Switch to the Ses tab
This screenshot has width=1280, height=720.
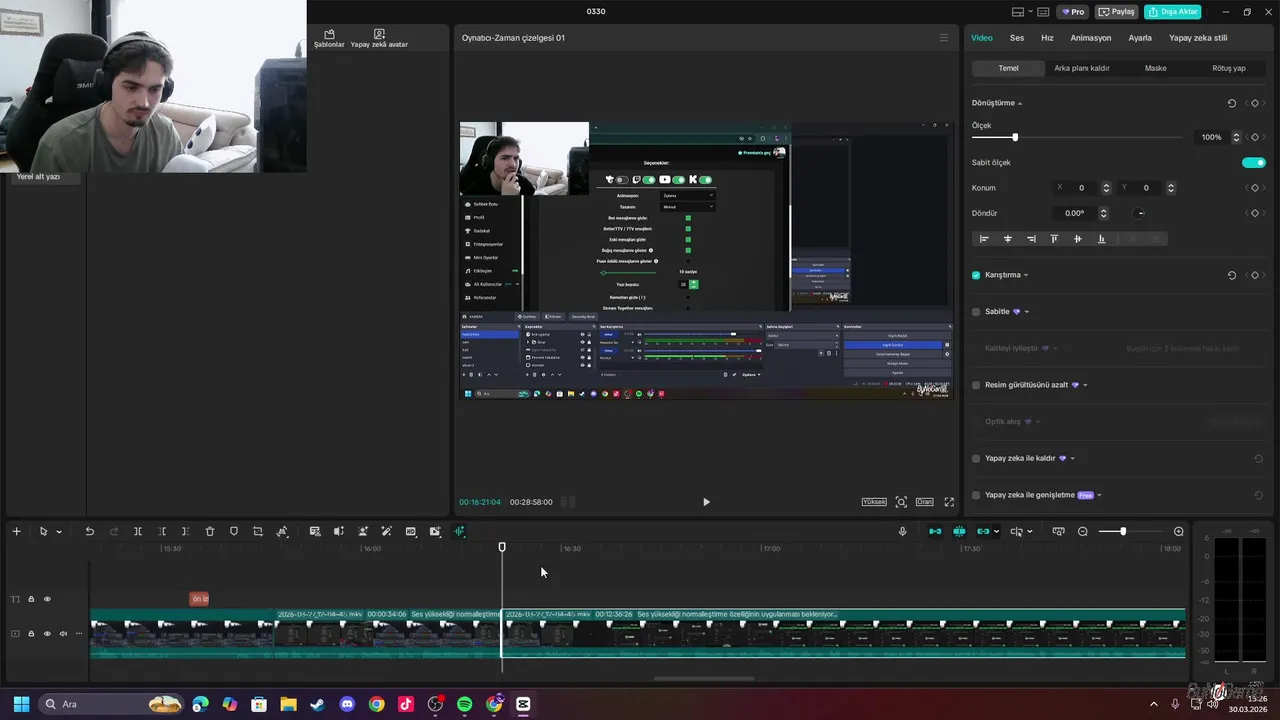point(1017,38)
